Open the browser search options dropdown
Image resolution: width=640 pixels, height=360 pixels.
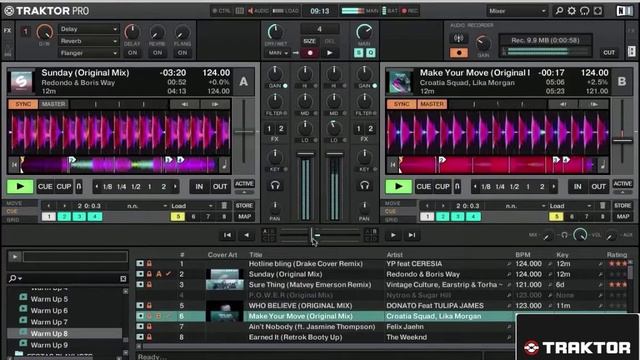15,278
